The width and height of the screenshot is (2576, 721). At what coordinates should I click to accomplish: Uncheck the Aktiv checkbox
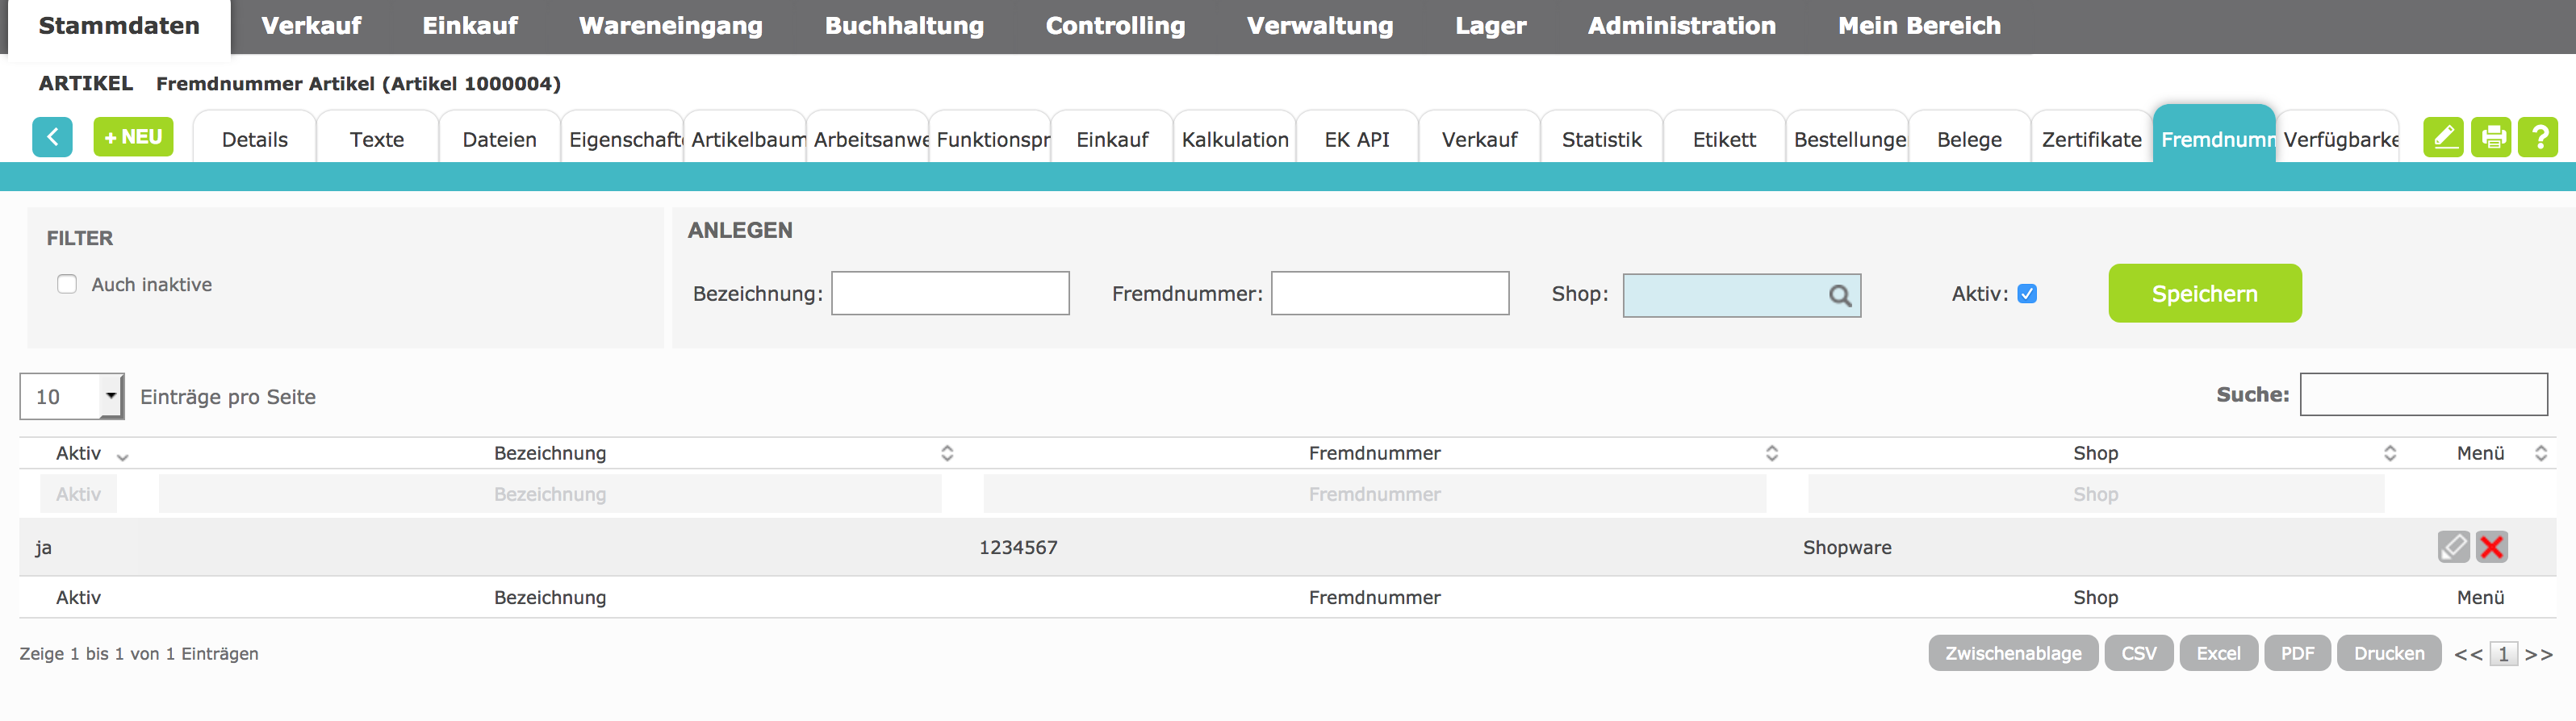pos(2027,294)
